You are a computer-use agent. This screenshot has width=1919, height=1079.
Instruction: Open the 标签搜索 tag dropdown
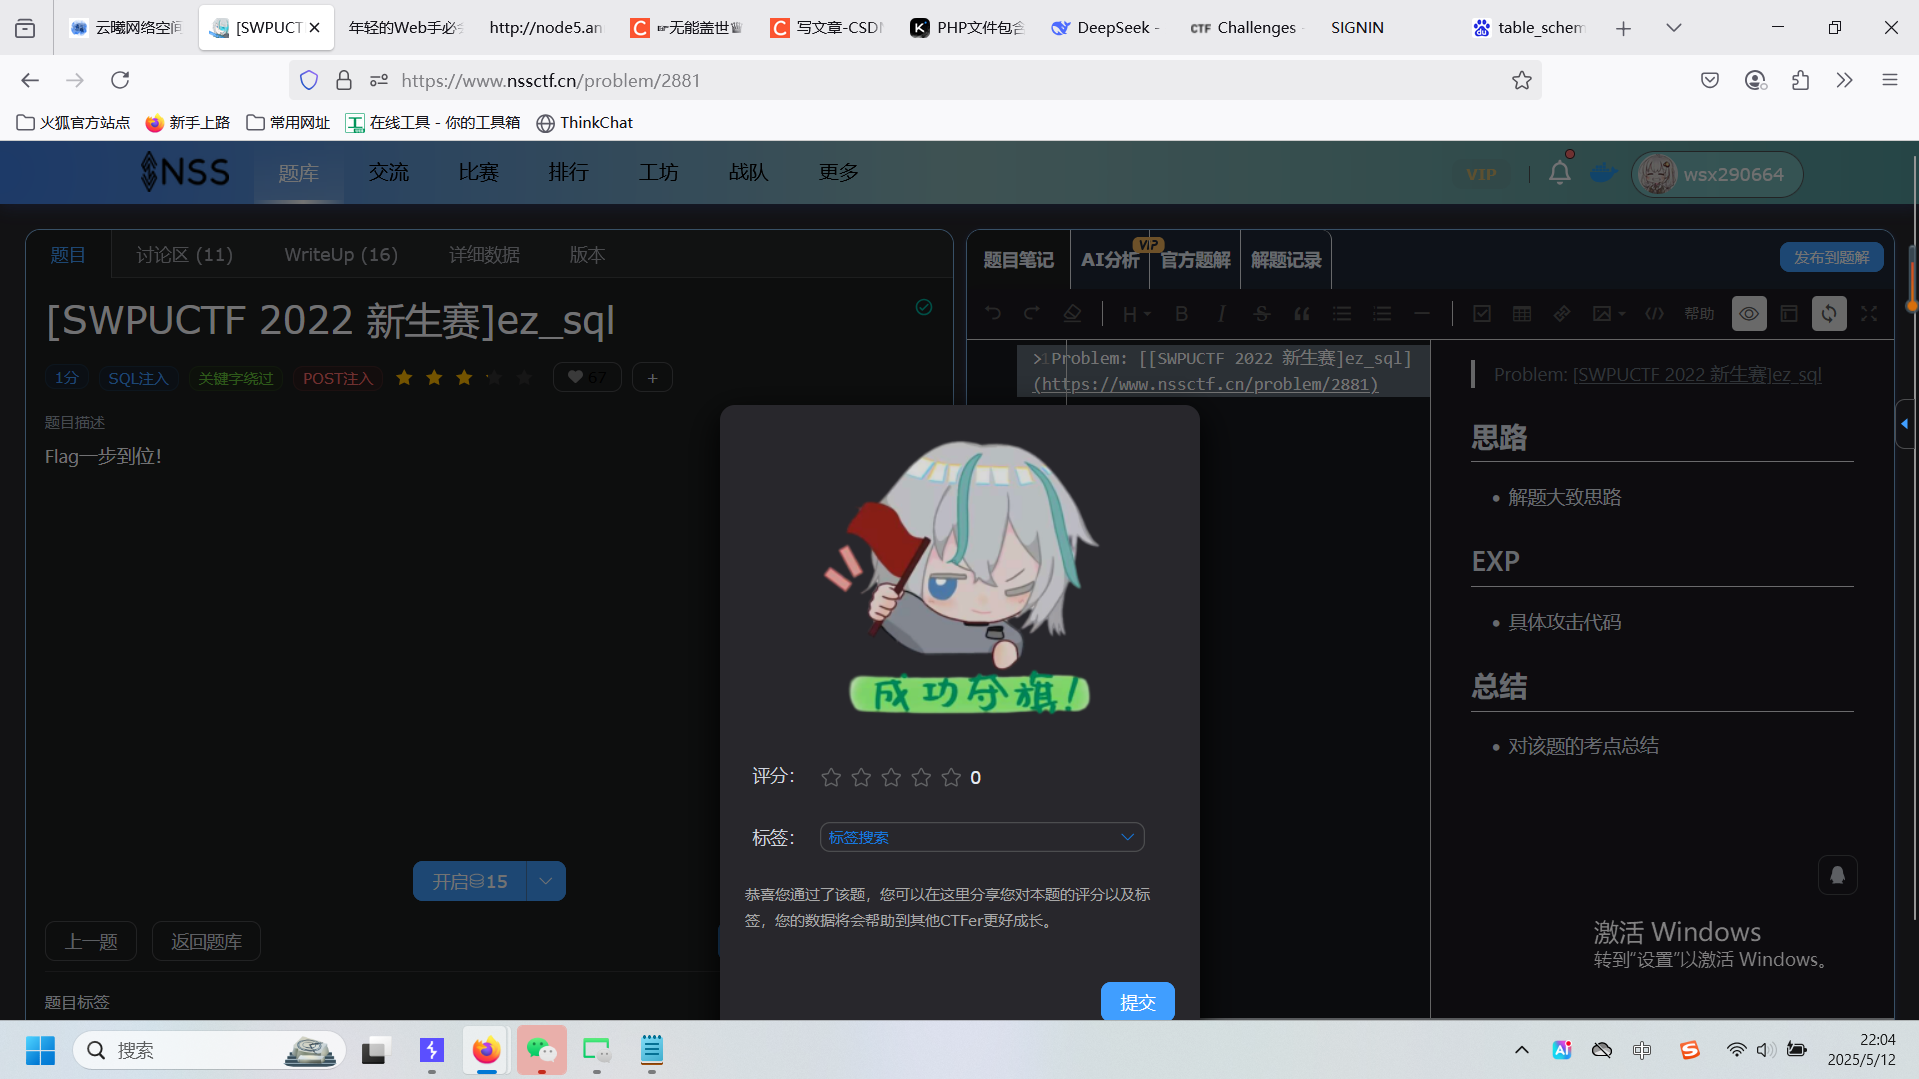coord(982,837)
